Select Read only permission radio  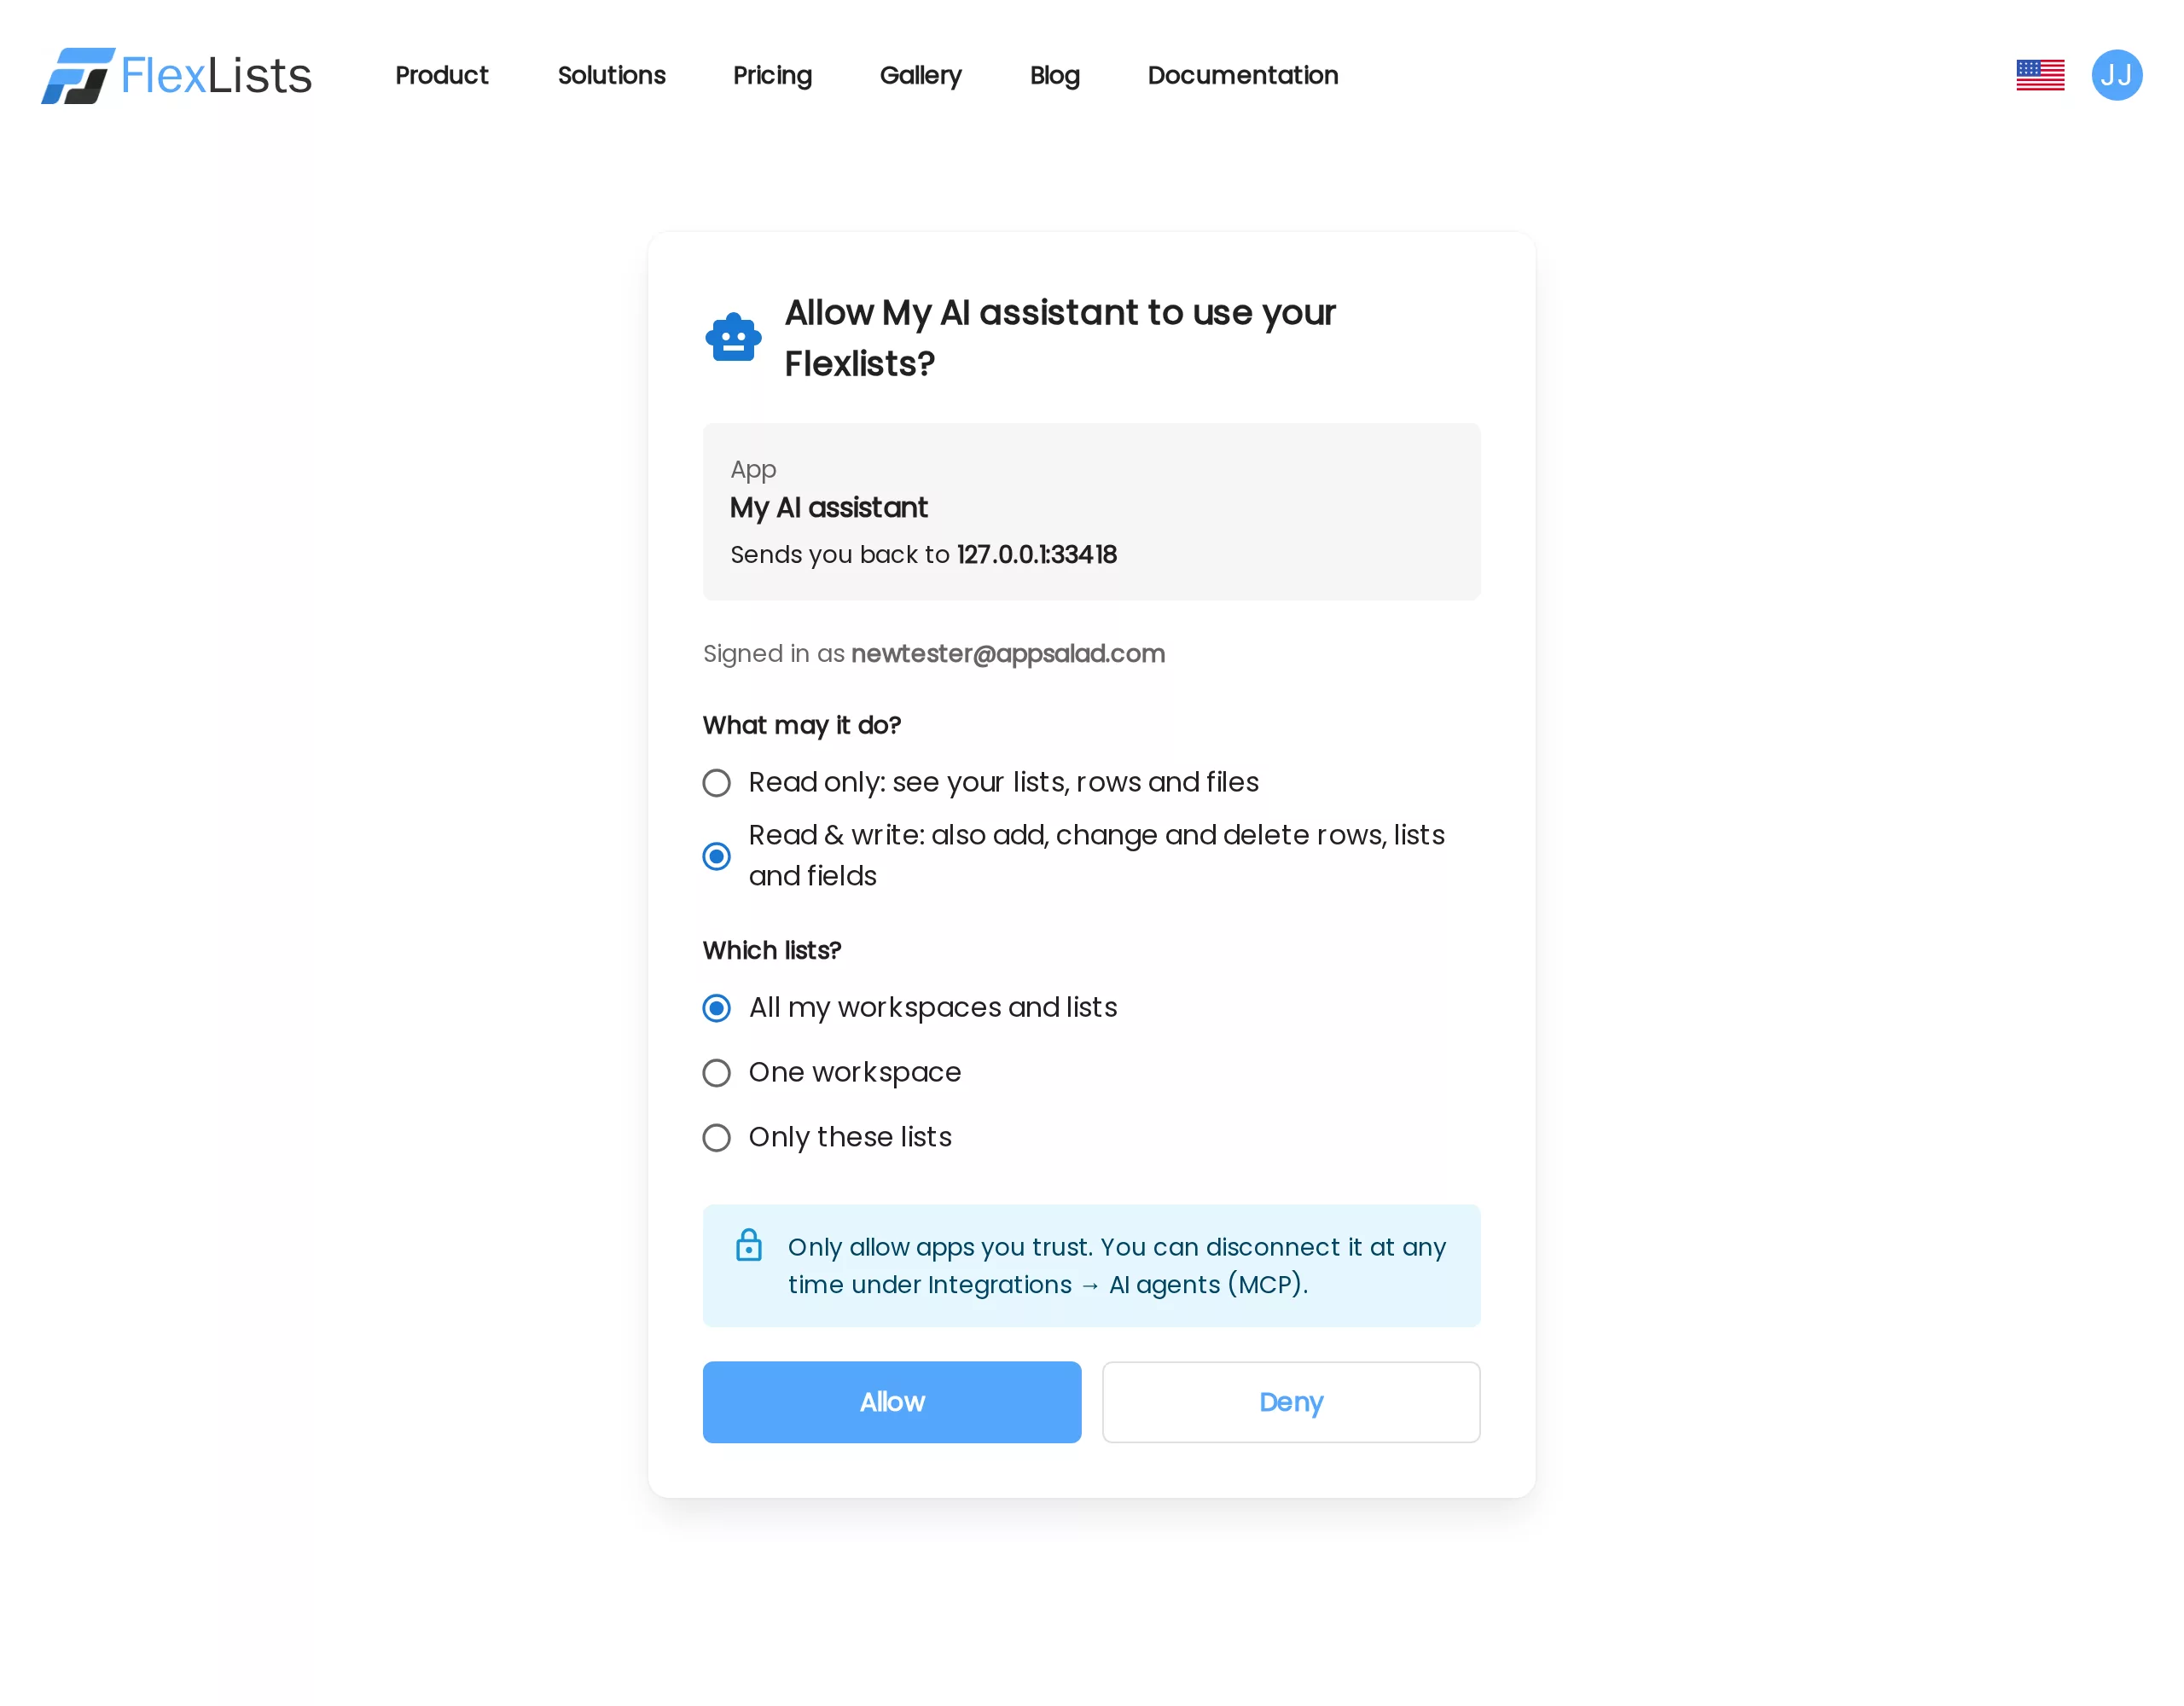click(x=716, y=782)
